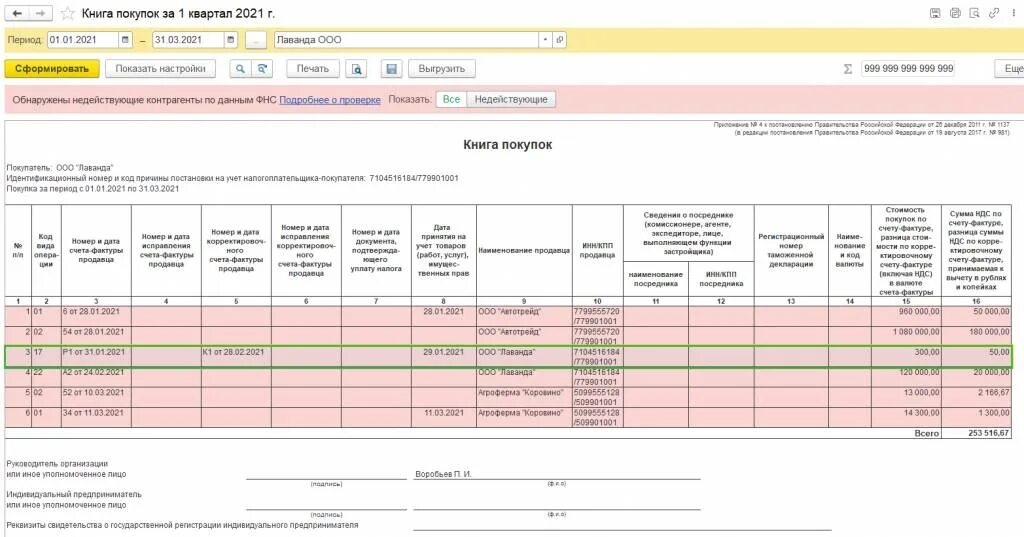Viewport: 1024px width, 537px height.
Task: Click the start date field 01.01.2021
Action: (x=83, y=40)
